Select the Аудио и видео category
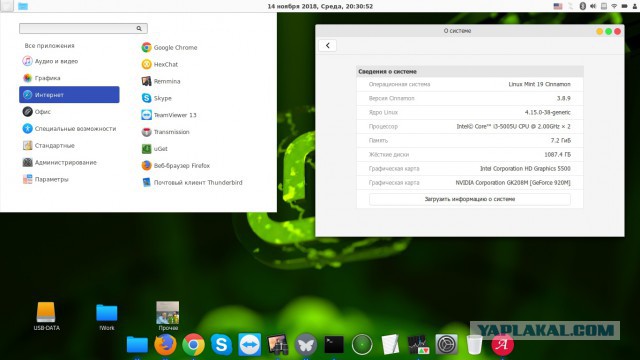Screen dimensions: 640x360 point(50,61)
